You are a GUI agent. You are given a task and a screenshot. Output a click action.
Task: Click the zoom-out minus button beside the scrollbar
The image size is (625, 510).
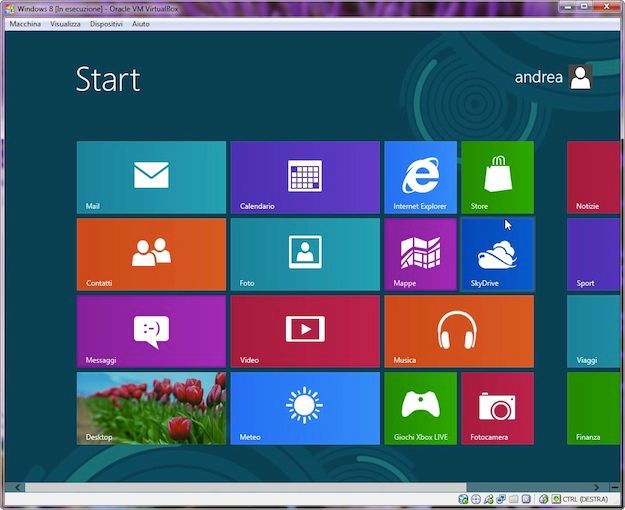point(615,487)
